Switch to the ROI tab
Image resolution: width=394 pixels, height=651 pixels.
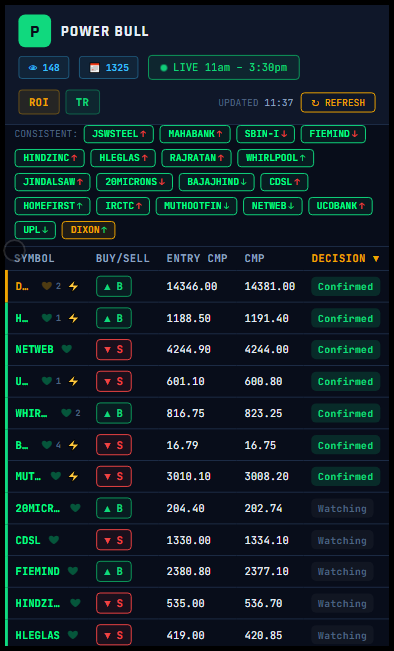point(39,102)
